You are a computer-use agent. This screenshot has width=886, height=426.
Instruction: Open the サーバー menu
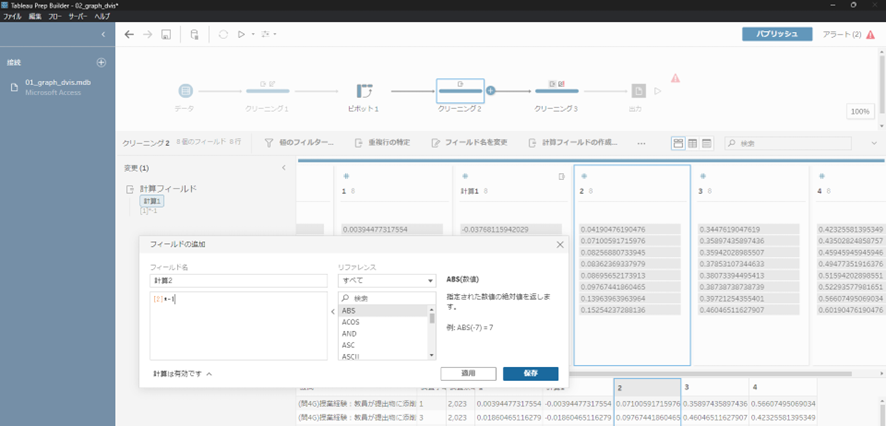coord(78,16)
